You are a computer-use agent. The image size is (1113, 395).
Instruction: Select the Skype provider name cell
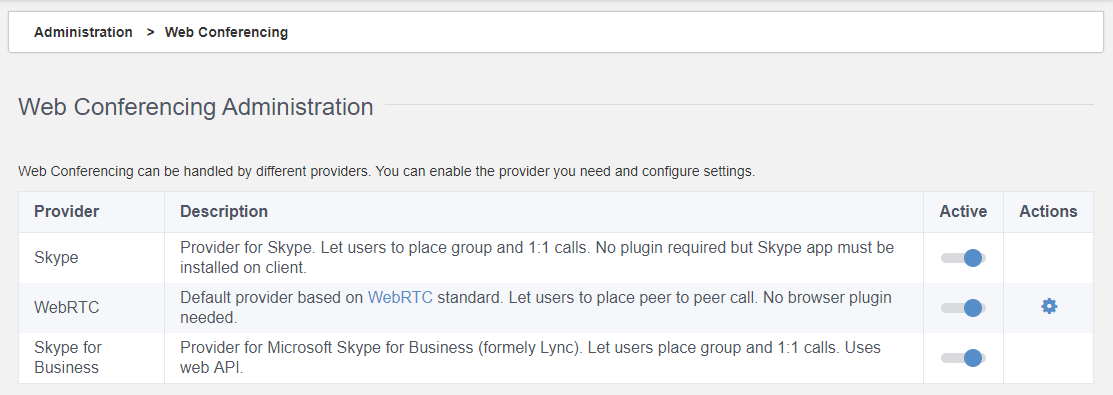(92, 258)
